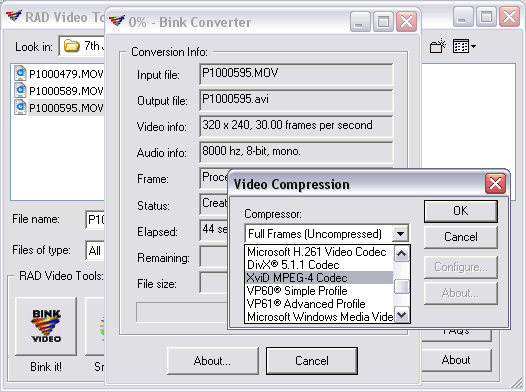Click the Bink it! video icon button
The image size is (526, 392).
pos(46,326)
